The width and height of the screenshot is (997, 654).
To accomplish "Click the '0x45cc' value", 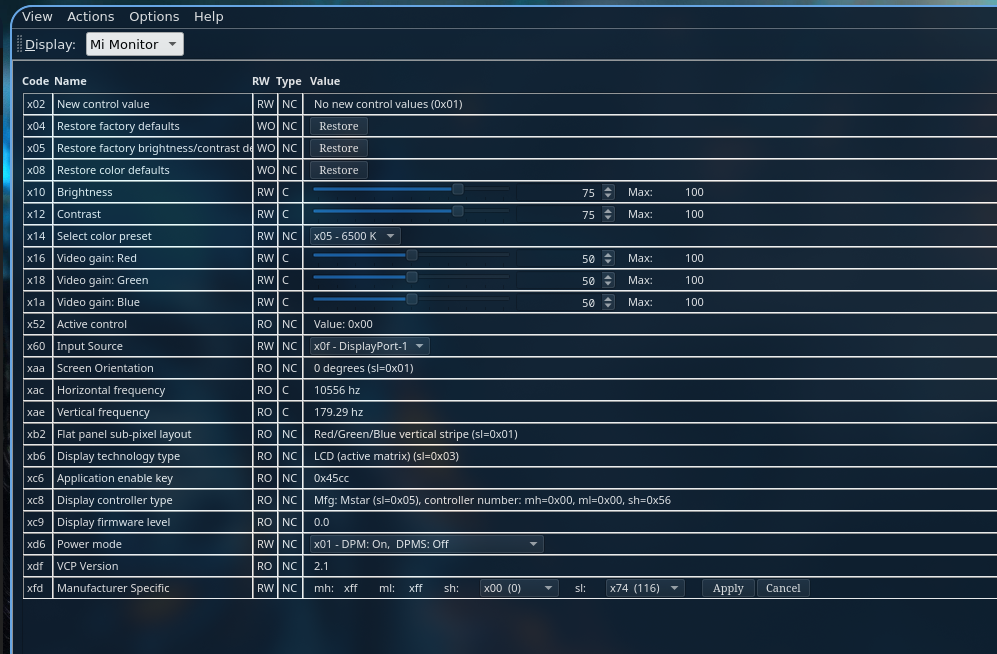I will tap(331, 478).
